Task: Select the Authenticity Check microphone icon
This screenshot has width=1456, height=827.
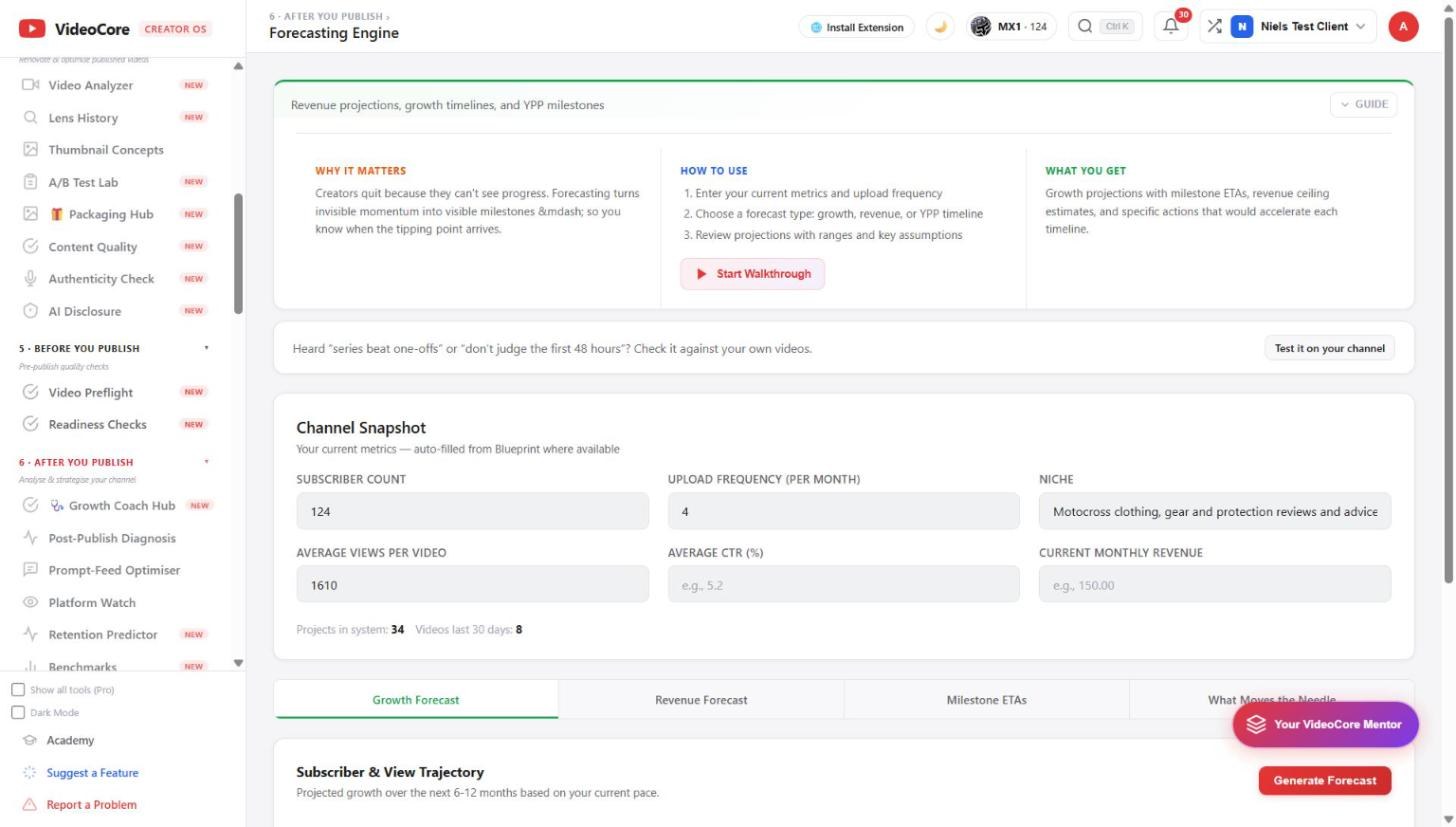Action: pos(30,278)
